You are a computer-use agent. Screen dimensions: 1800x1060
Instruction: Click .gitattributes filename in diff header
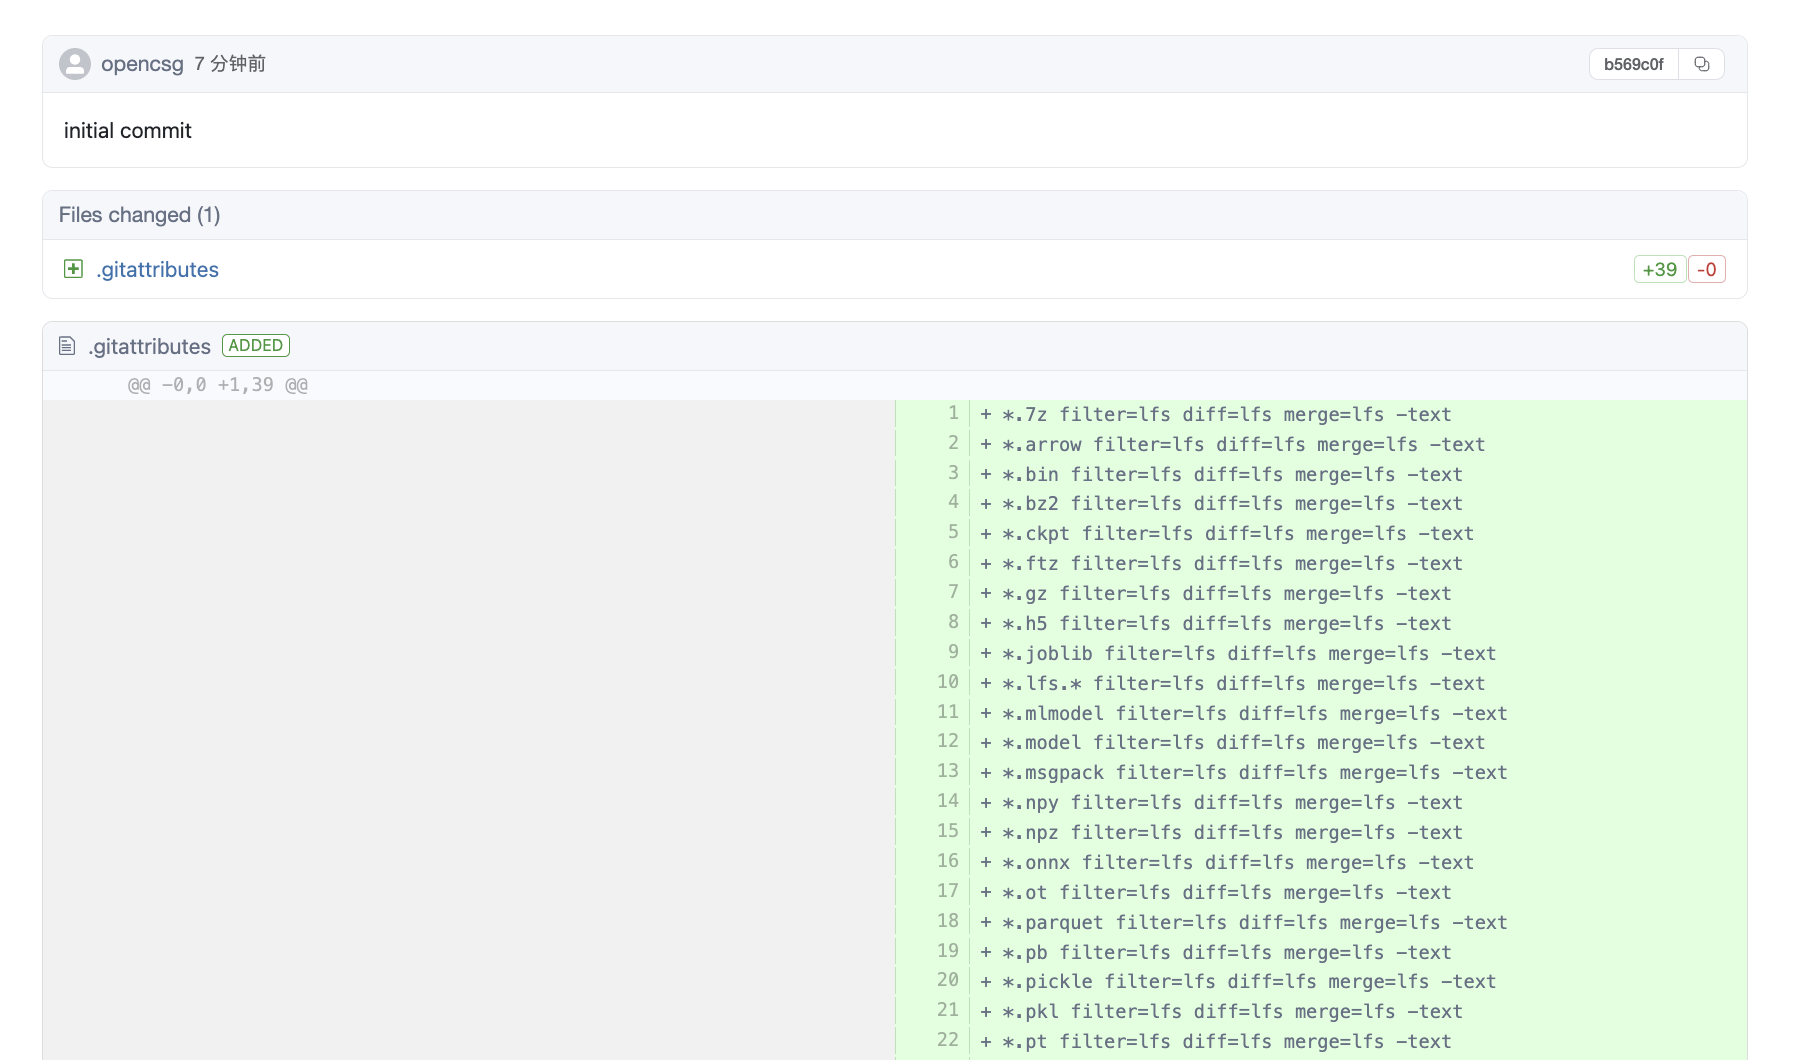[x=150, y=347]
